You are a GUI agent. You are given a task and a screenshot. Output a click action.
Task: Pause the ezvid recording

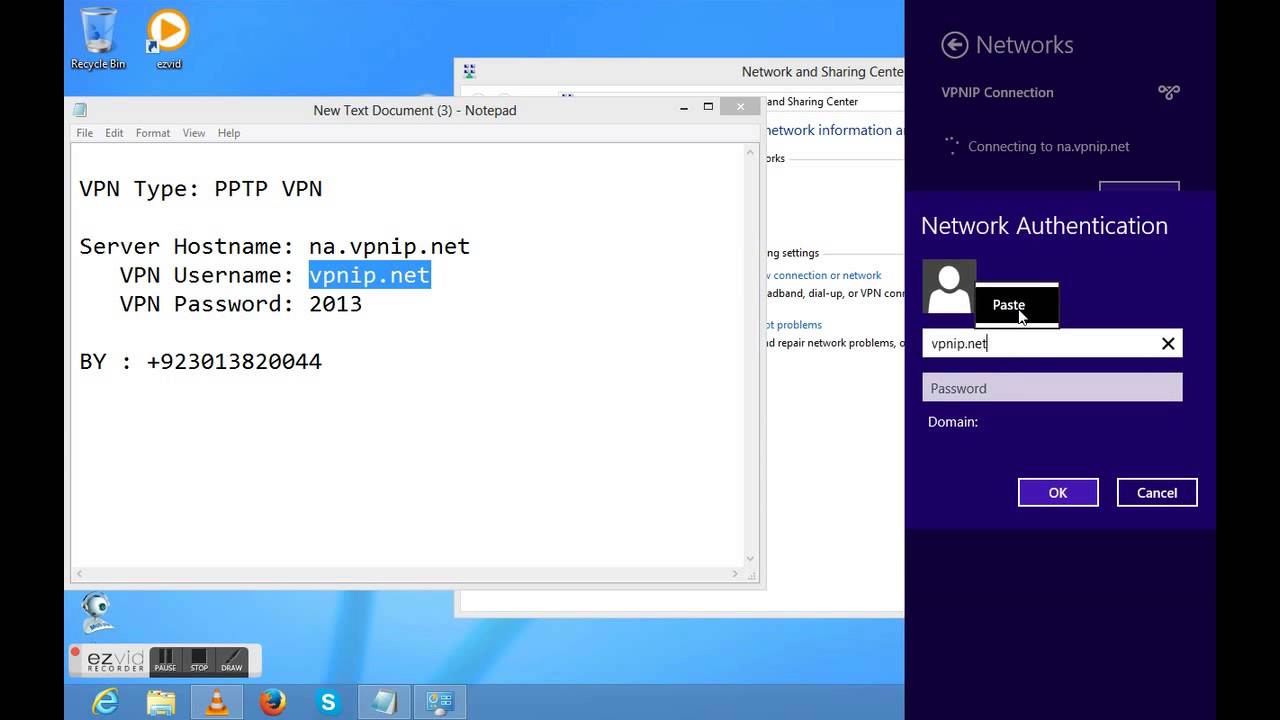[165, 661]
